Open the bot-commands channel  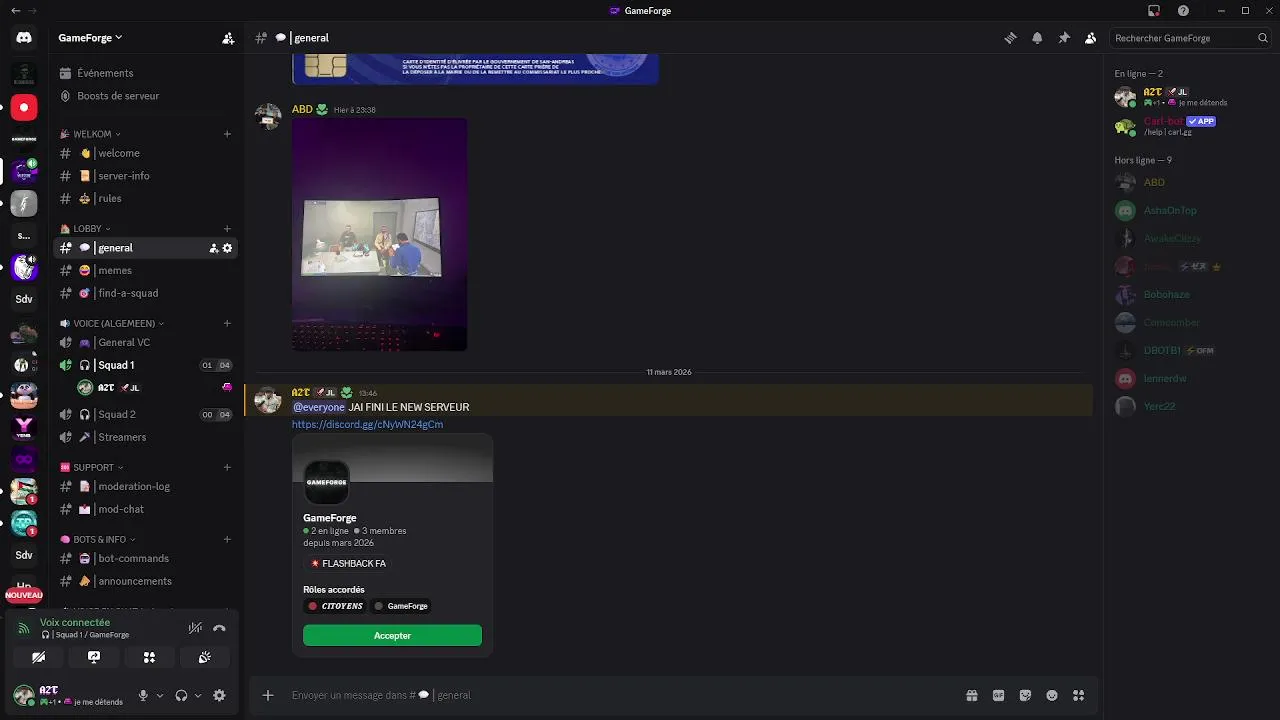[146, 559]
